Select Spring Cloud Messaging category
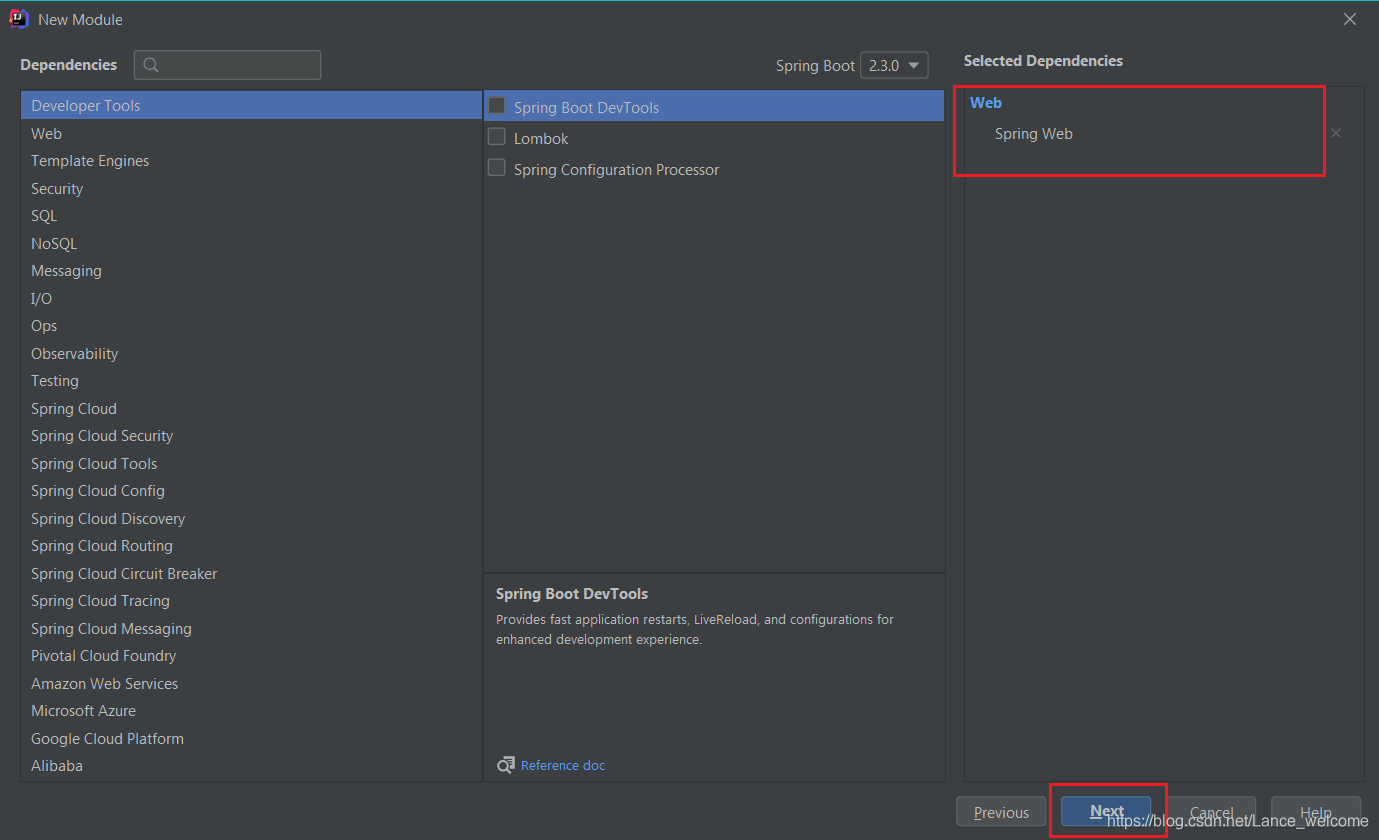Viewport: 1379px width, 840px height. 251,628
